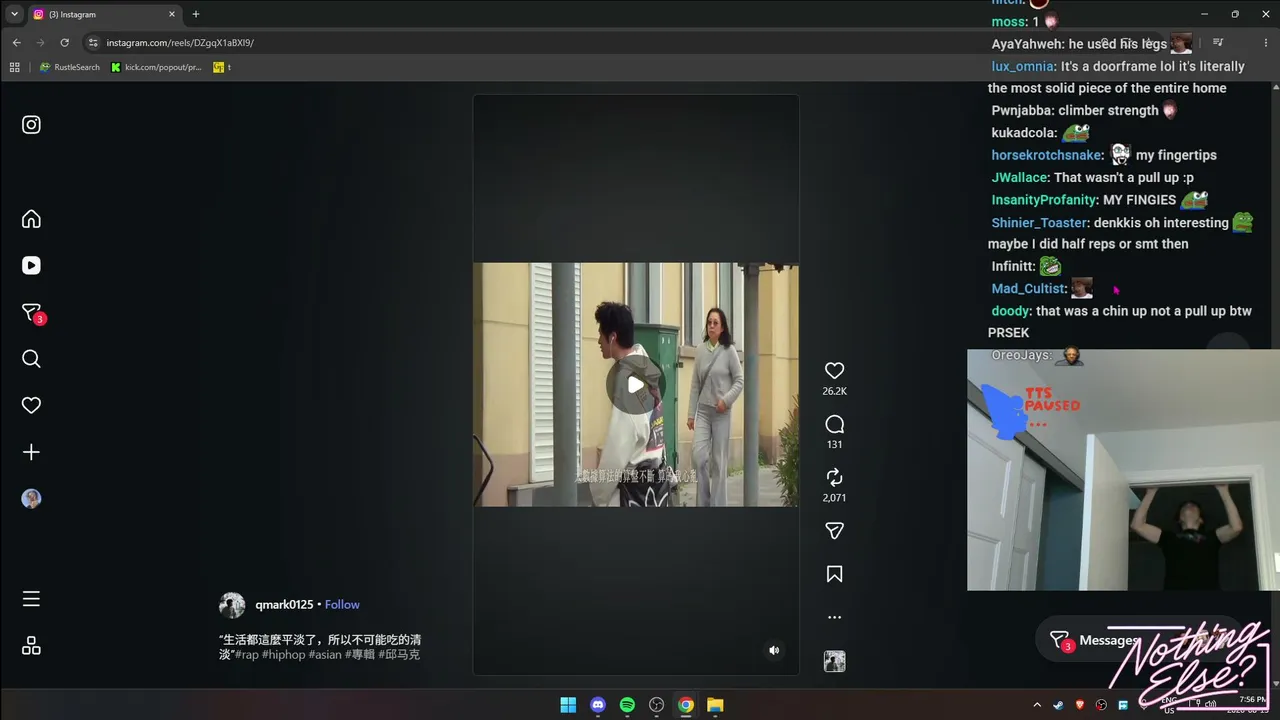The image size is (1280, 720).
Task: Open the Reels icon in the sidebar
Action: tap(31, 265)
